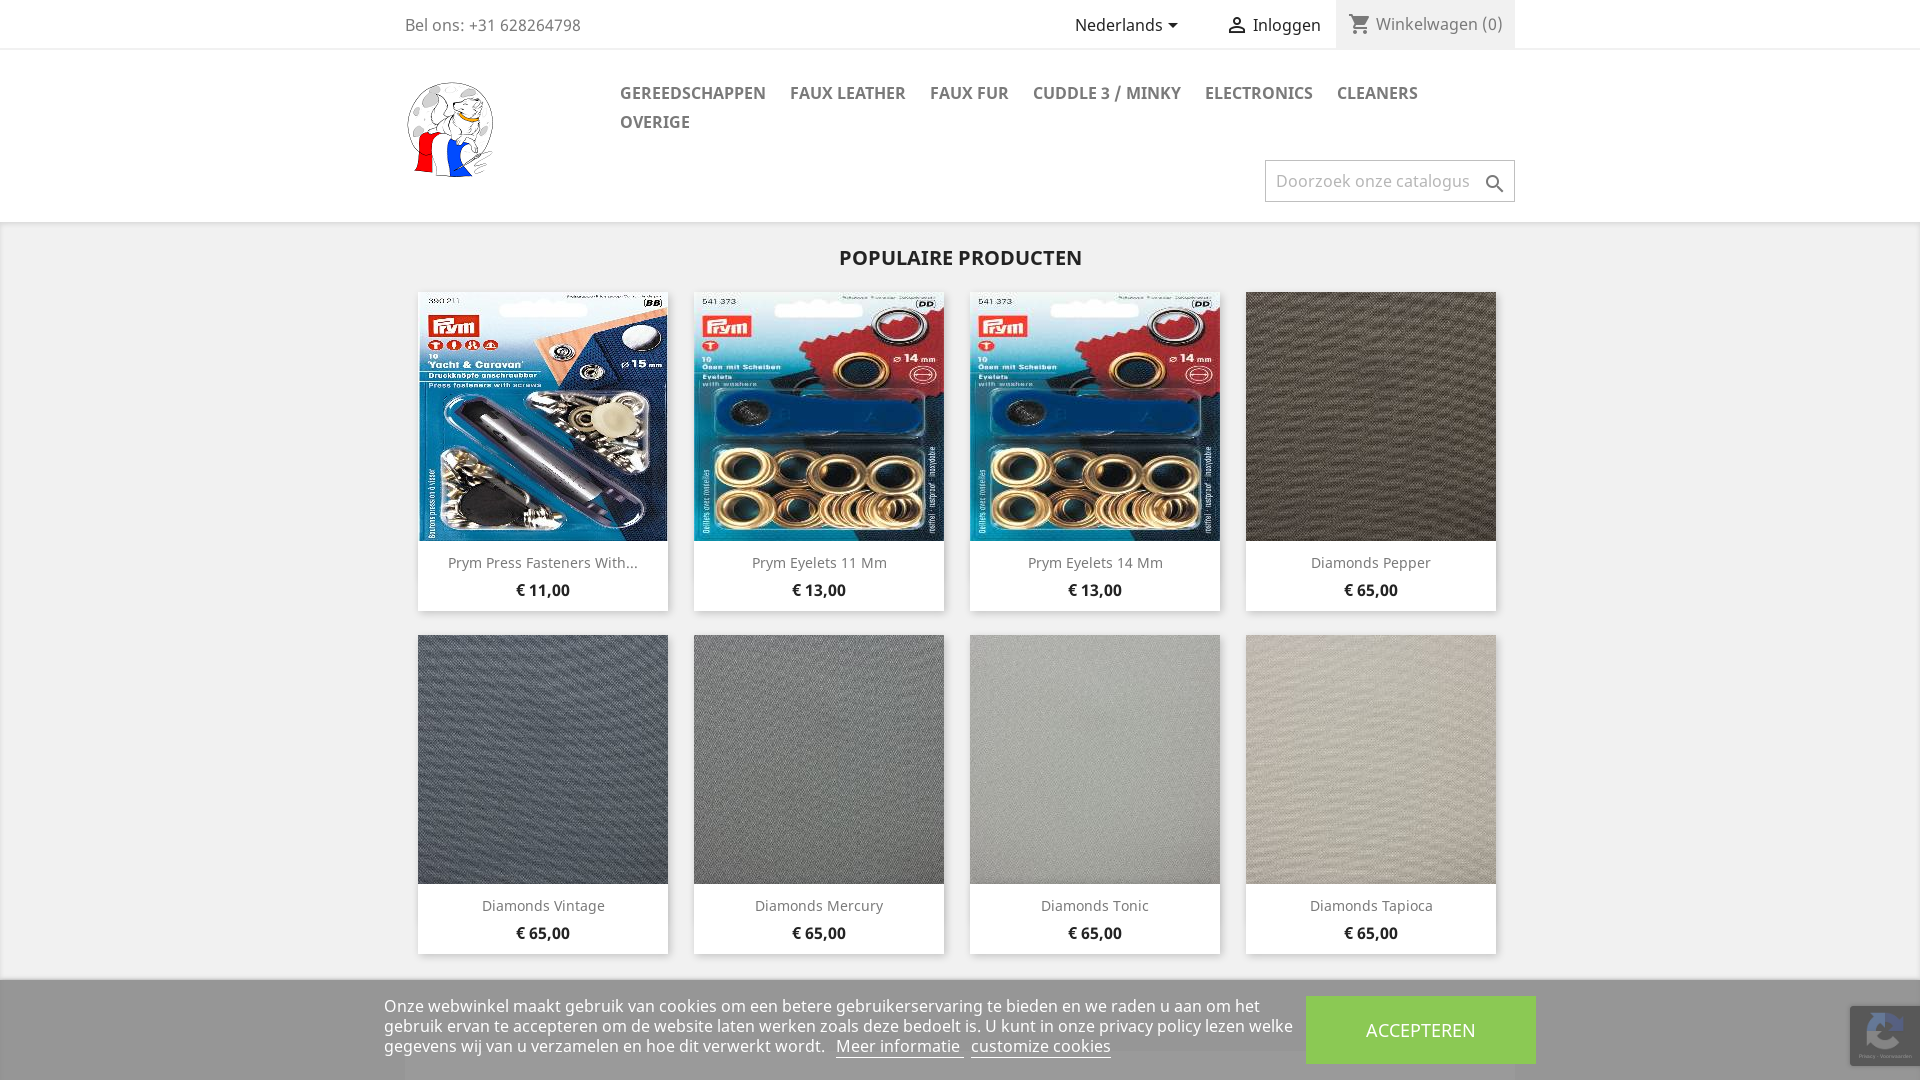
Task: Accept cookies with the Accepteren button
Action: pyautogui.click(x=1420, y=1030)
